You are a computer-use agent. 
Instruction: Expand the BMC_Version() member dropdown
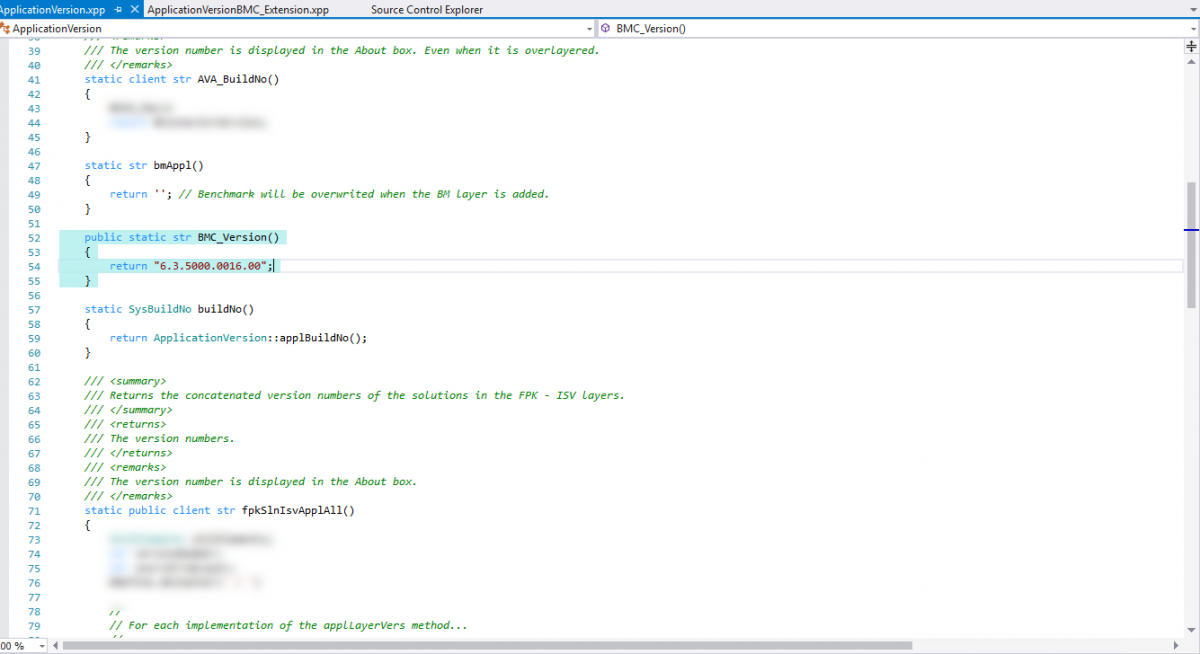click(x=1191, y=29)
